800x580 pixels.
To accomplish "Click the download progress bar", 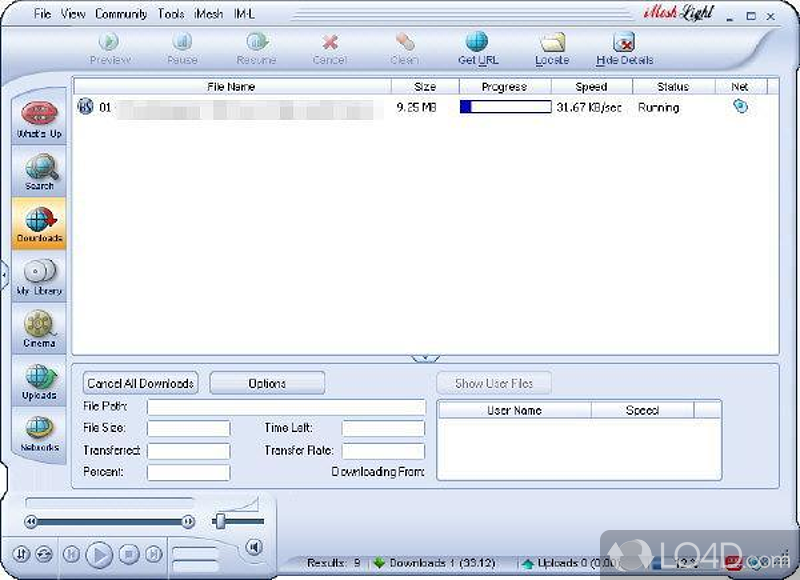I will point(506,107).
